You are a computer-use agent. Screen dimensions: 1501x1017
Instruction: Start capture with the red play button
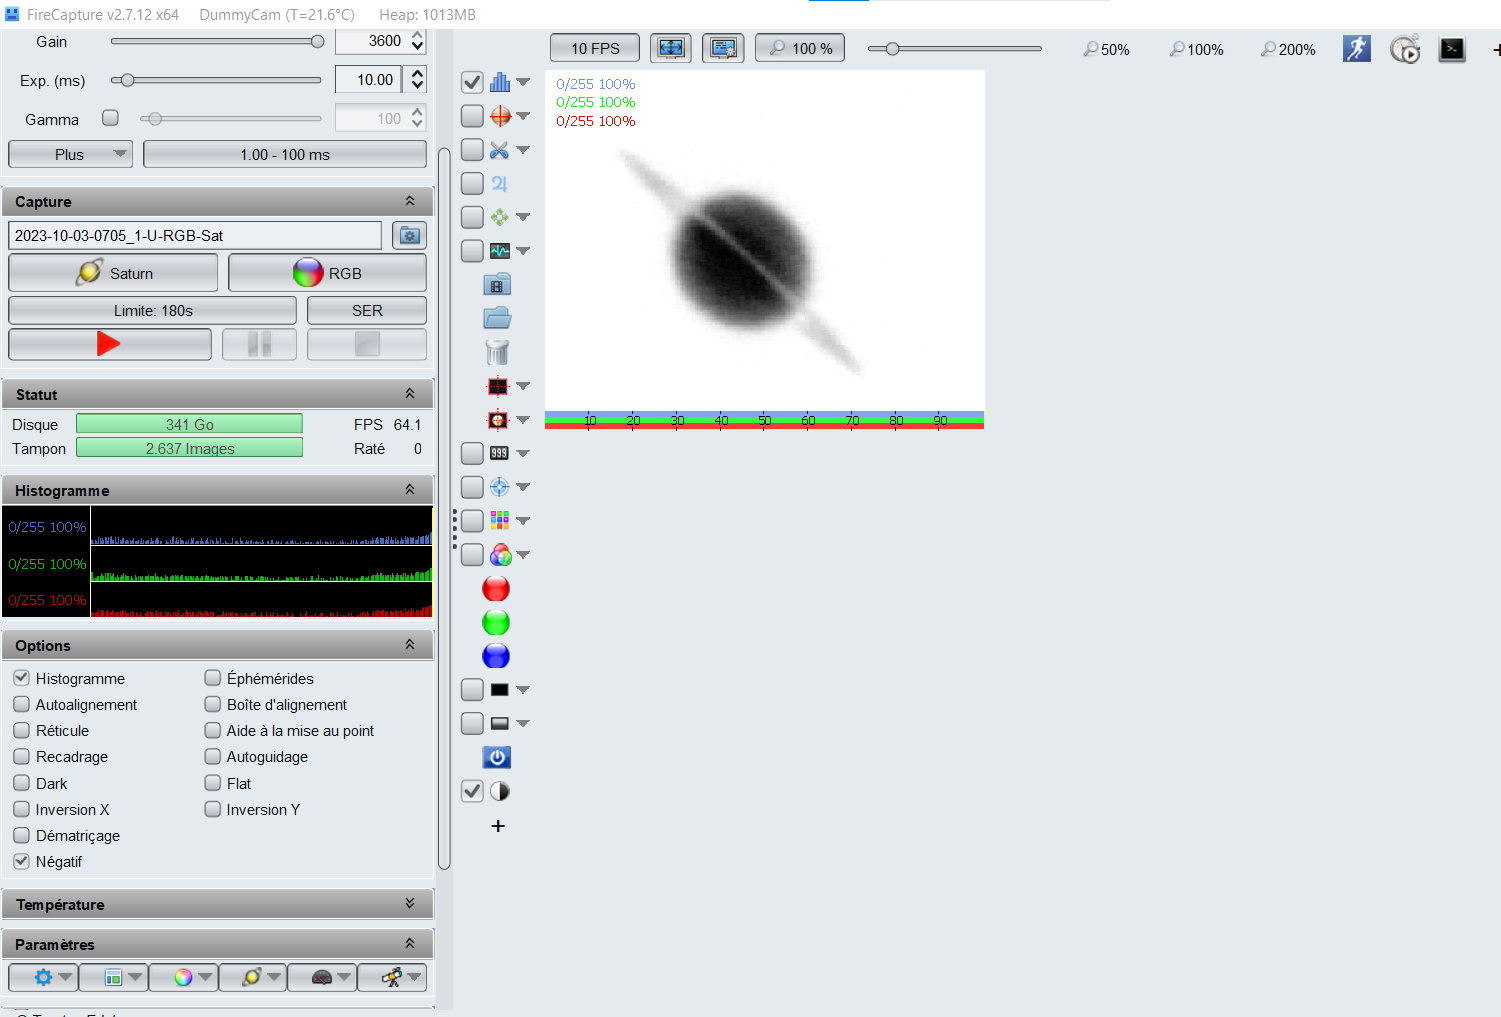(x=110, y=344)
